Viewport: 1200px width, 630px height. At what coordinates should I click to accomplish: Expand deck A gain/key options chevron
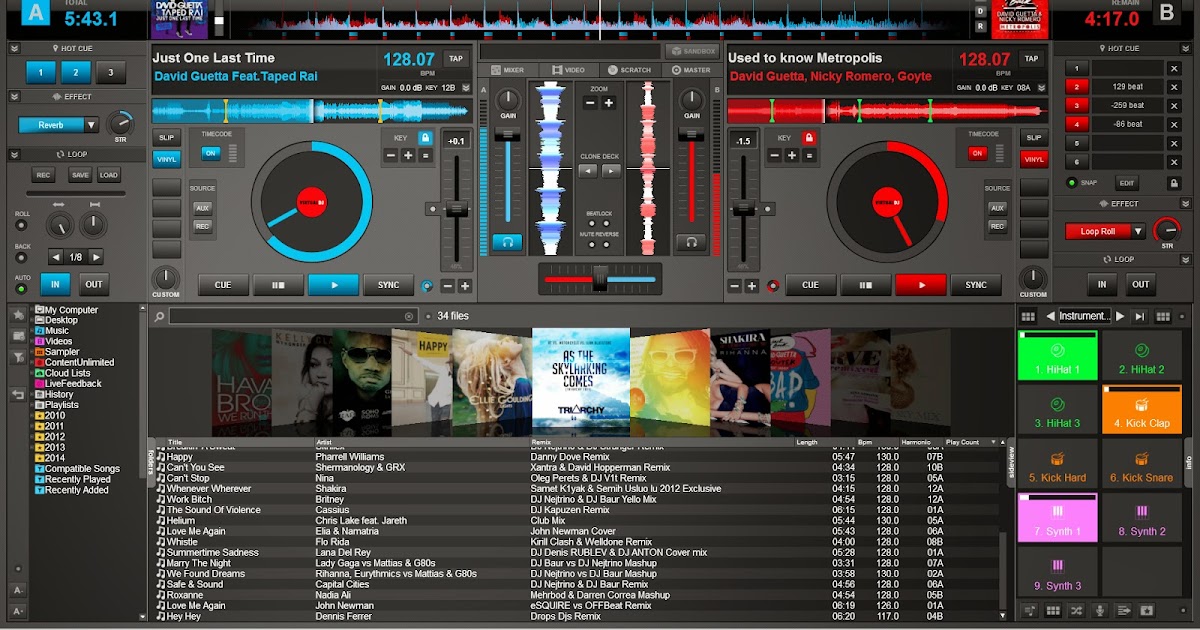(464, 87)
